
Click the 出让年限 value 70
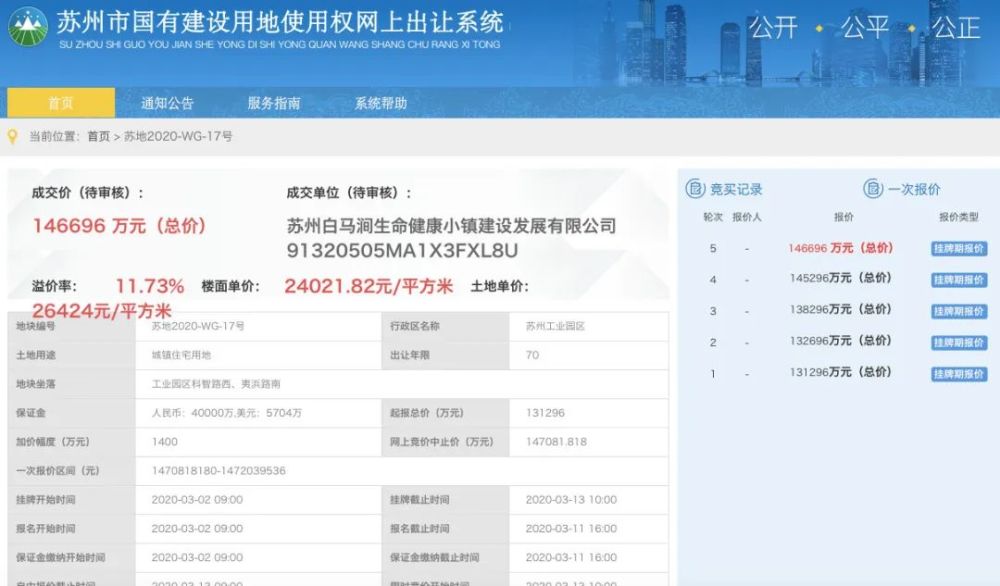coord(533,355)
